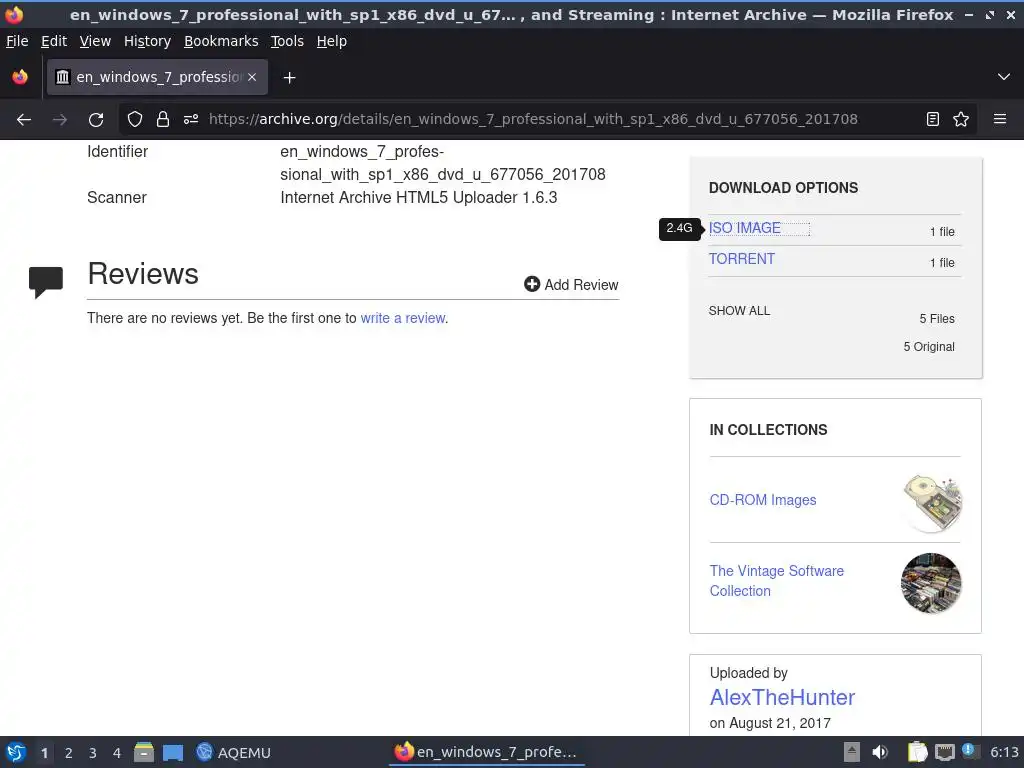Click the show desktop taskbar icon
This screenshot has height=768, width=1024.
pyautogui.click(x=173, y=752)
